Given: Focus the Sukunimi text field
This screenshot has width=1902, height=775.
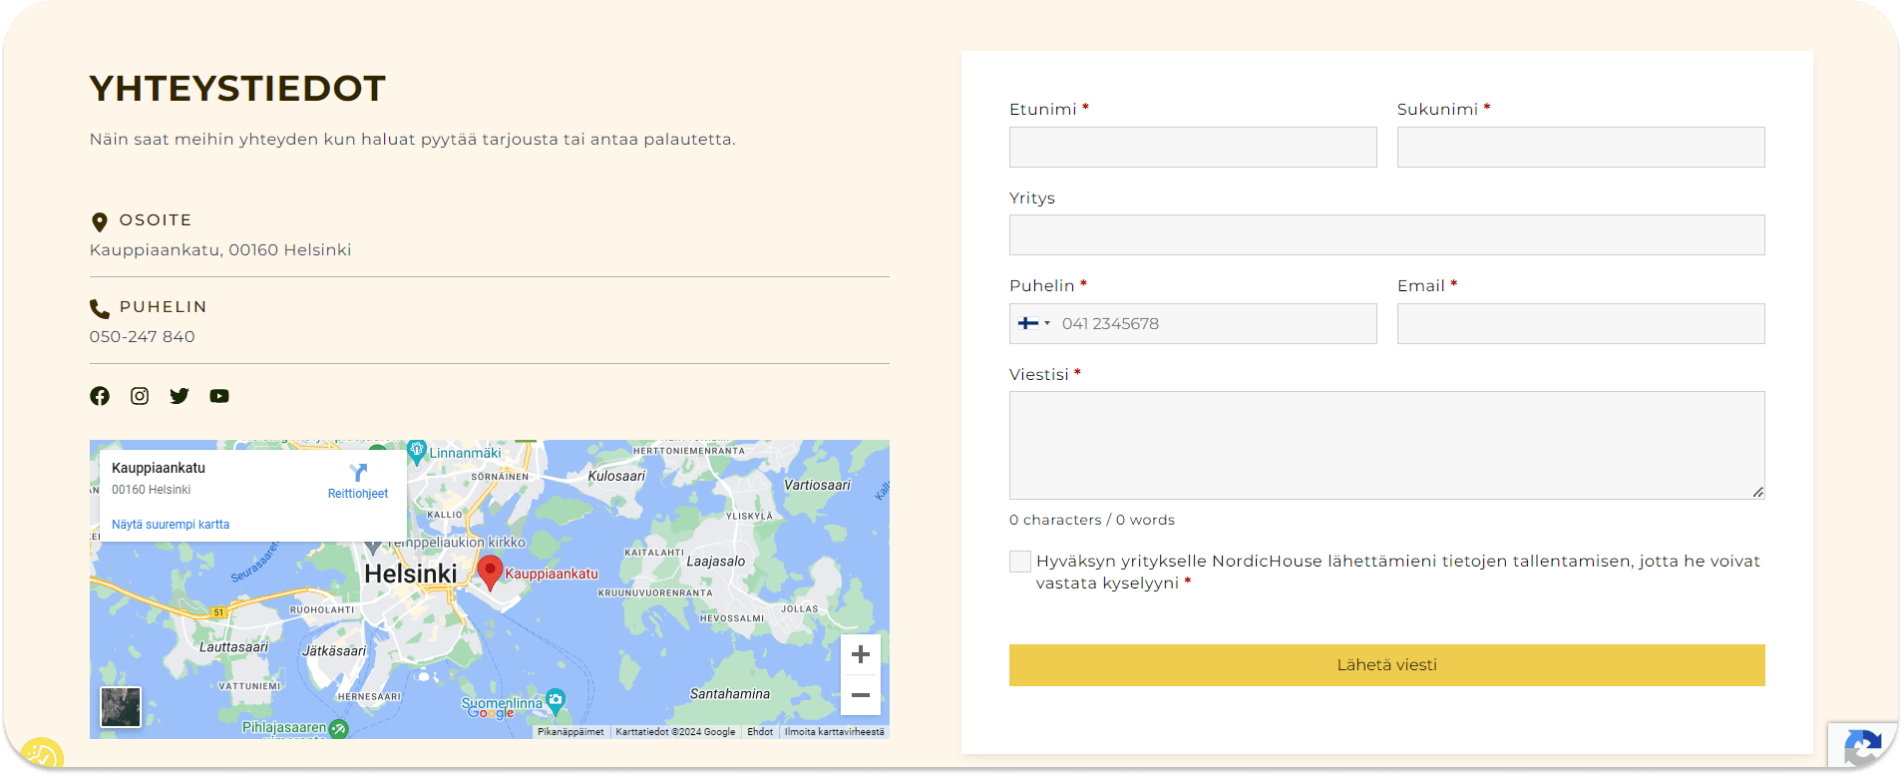Looking at the screenshot, I should point(1580,147).
